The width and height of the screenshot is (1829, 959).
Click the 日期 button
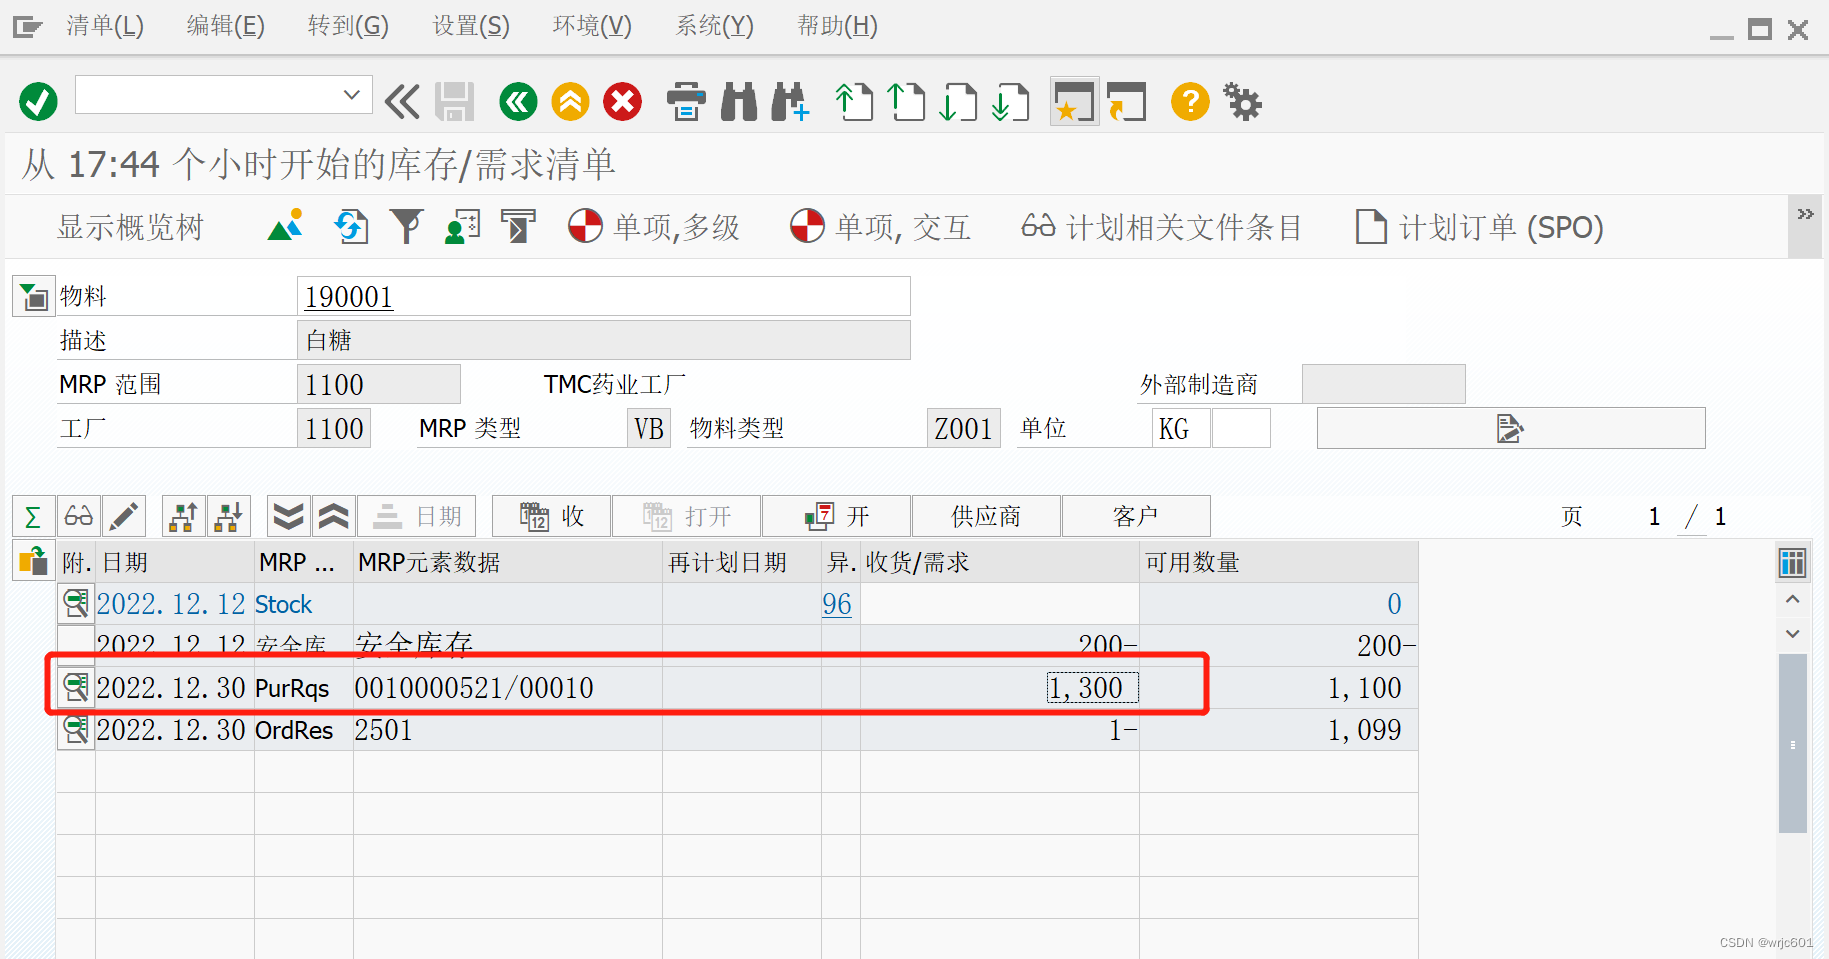[x=417, y=517]
